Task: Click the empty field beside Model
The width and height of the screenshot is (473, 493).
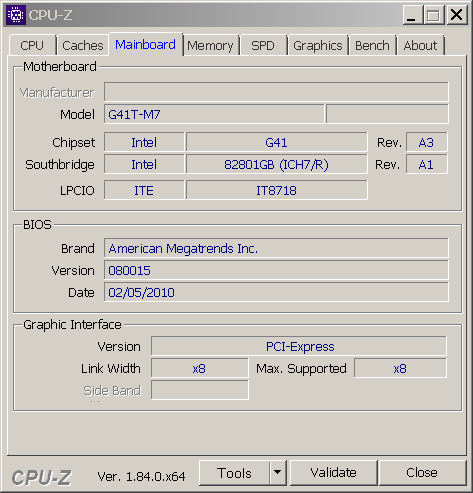Action: pos(387,114)
